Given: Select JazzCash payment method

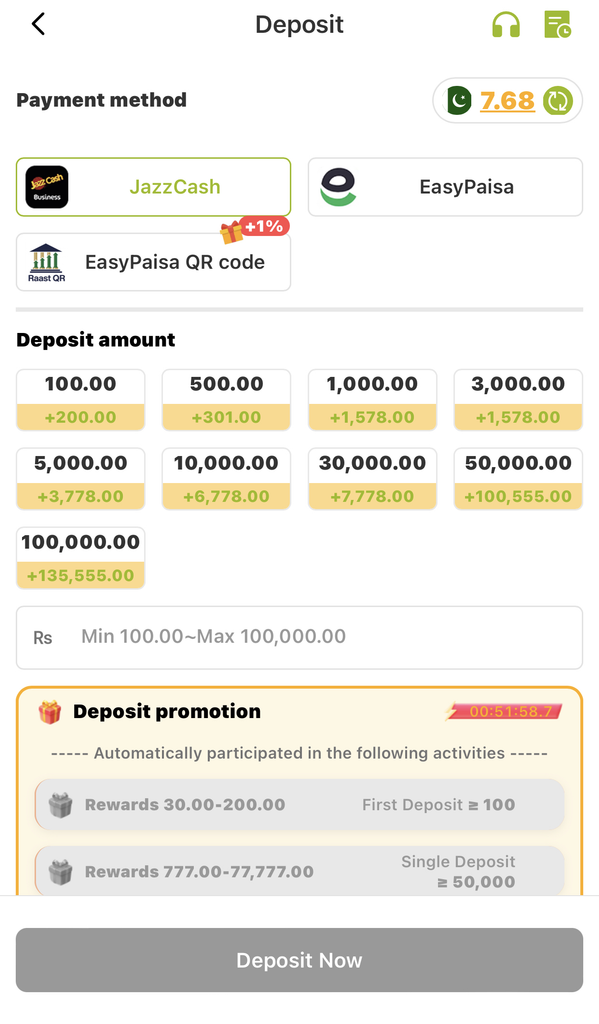Looking at the screenshot, I should point(154,187).
